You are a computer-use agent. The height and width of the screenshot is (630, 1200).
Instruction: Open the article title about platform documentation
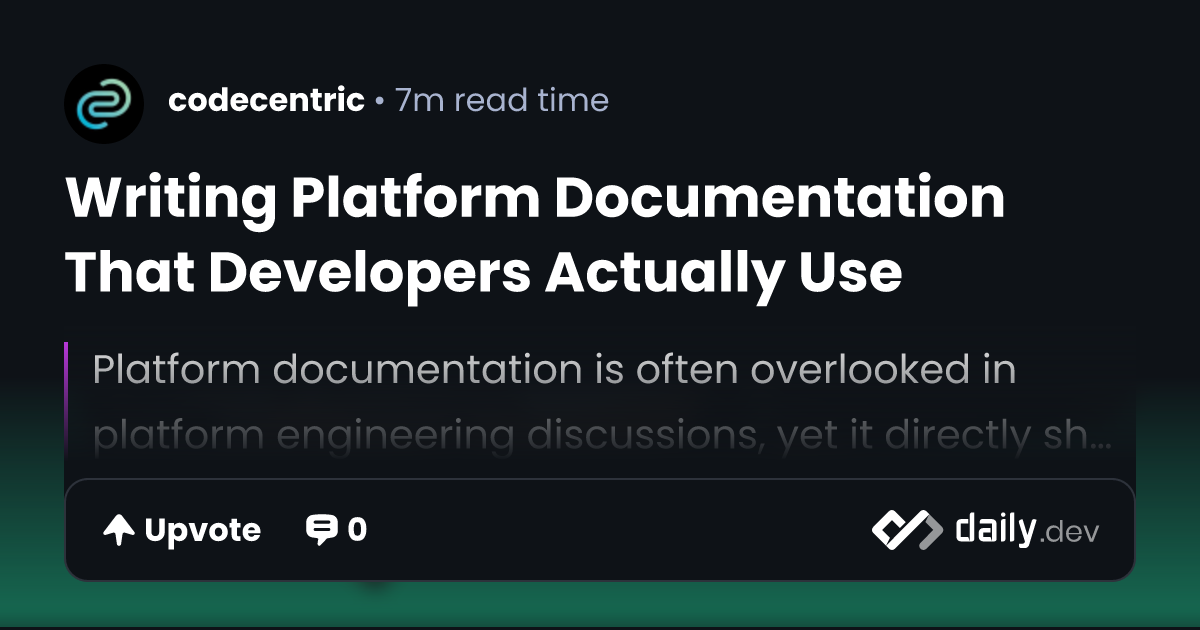pos(535,235)
